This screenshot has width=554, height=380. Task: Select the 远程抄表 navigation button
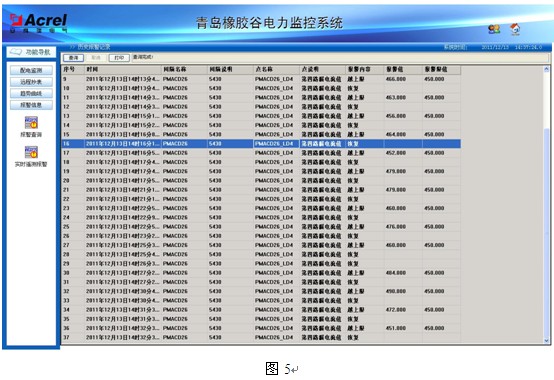(x=31, y=82)
